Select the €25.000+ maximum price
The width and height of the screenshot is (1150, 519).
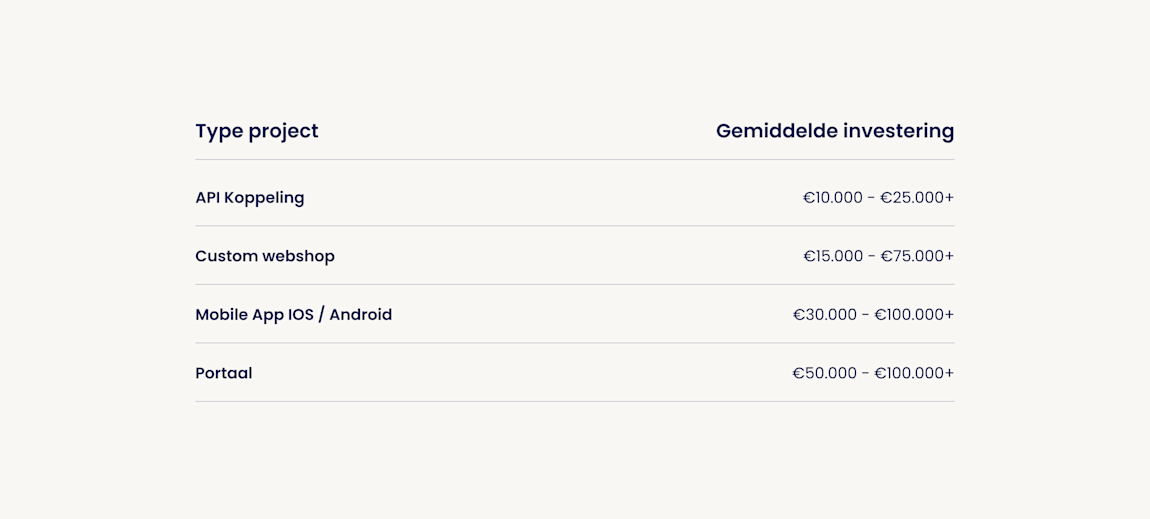917,197
